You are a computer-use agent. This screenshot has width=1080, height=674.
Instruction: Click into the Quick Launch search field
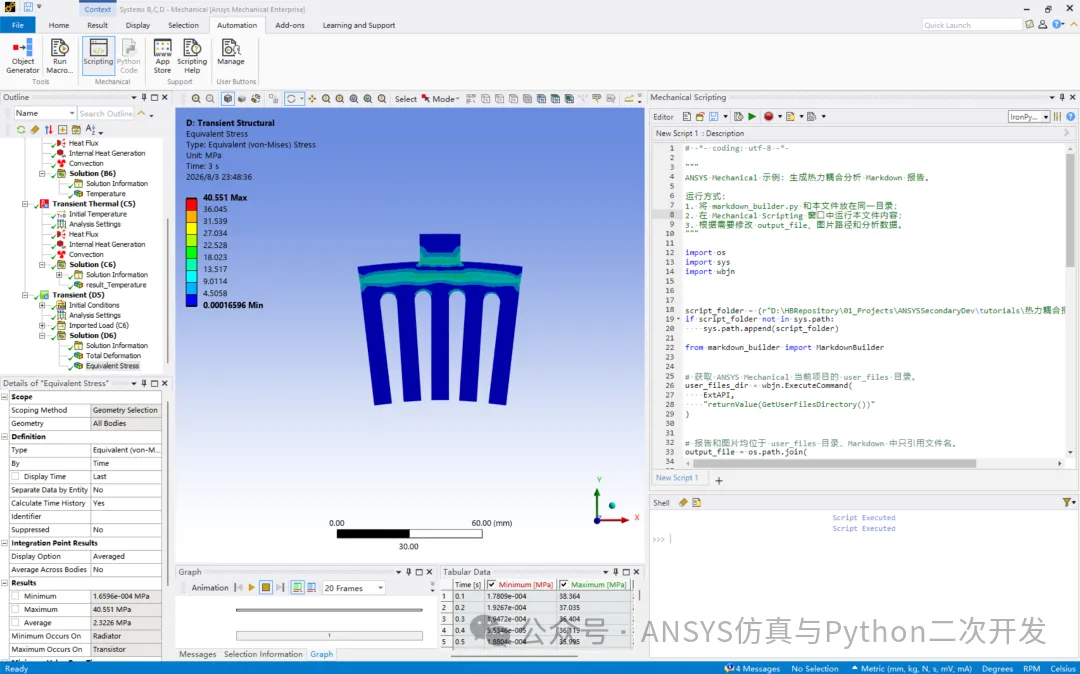pyautogui.click(x=972, y=25)
